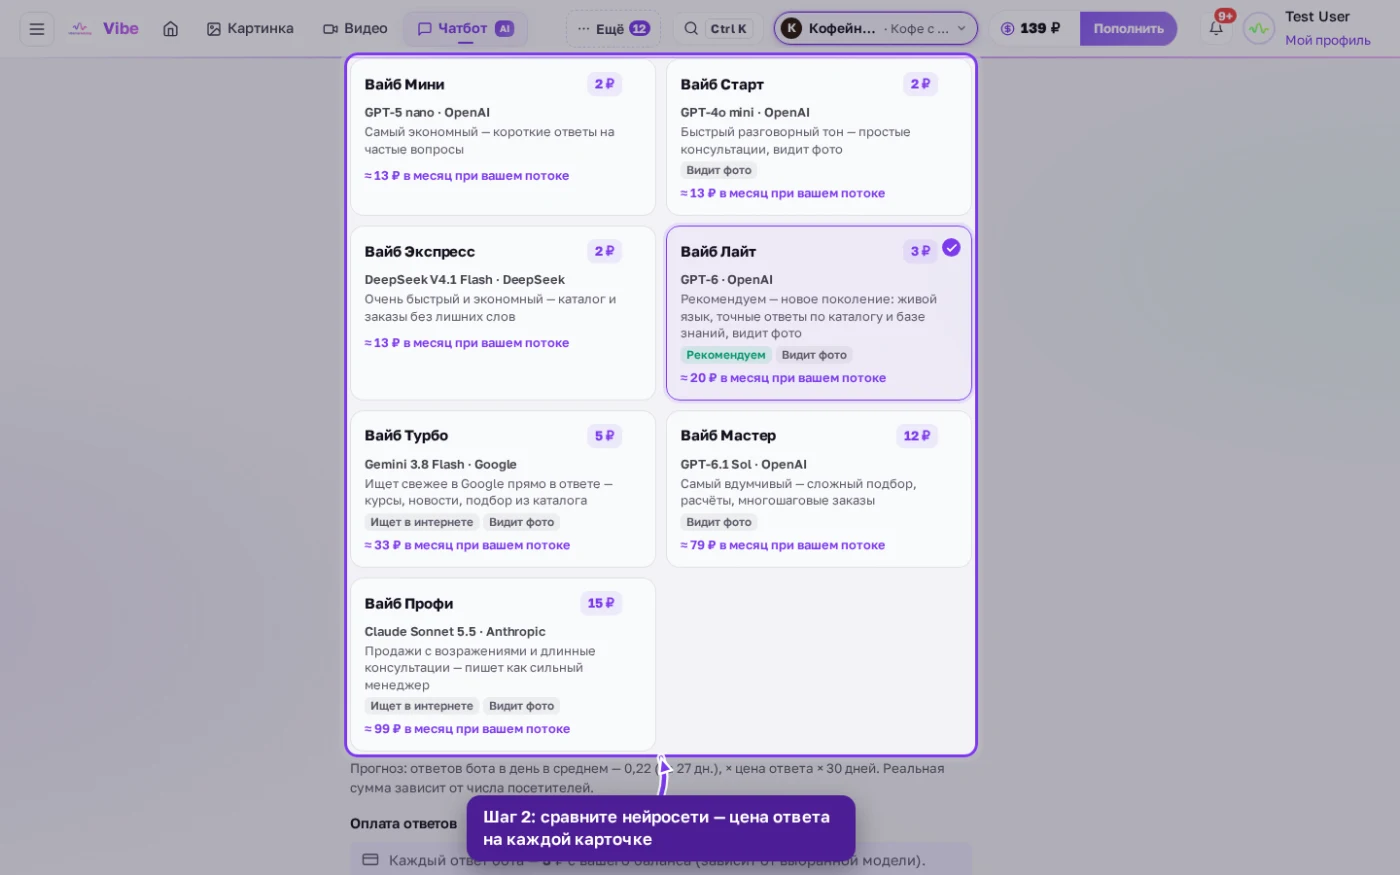
Task: Expand the Ещё menu
Action: tap(614, 29)
